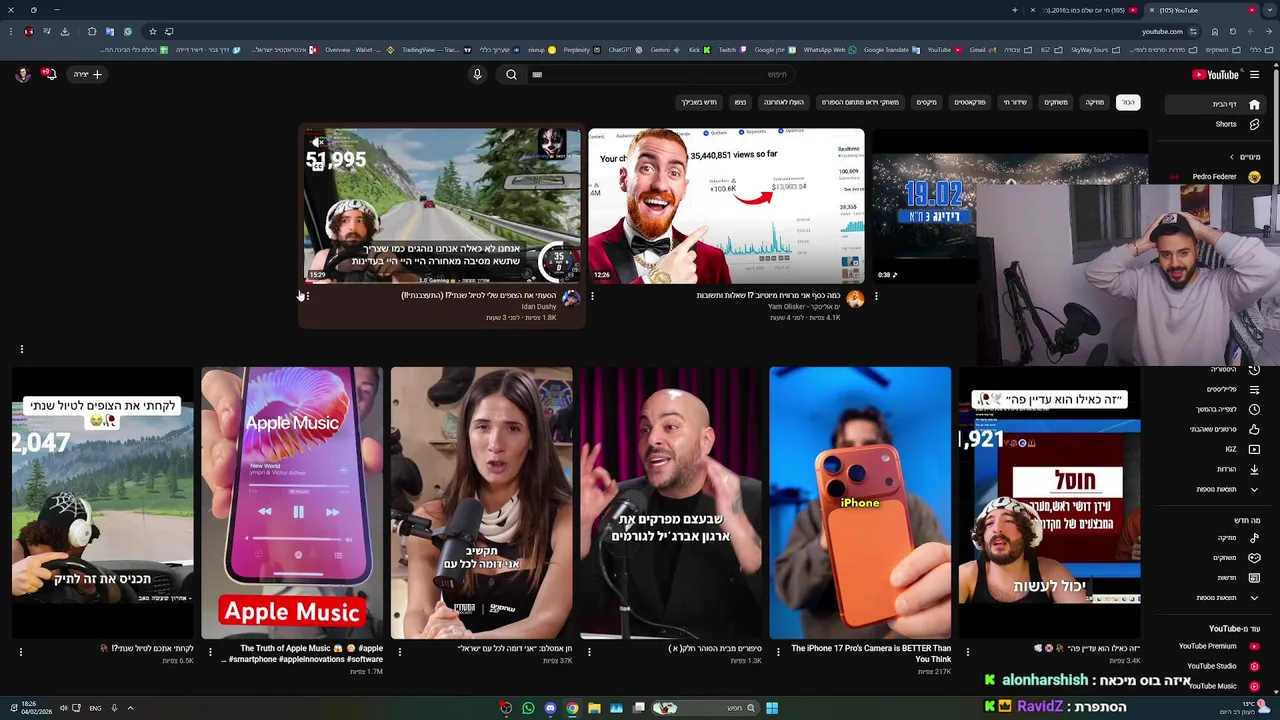Select the 'חדש בשבילך' filter chip
1280x720 pixels.
point(699,102)
